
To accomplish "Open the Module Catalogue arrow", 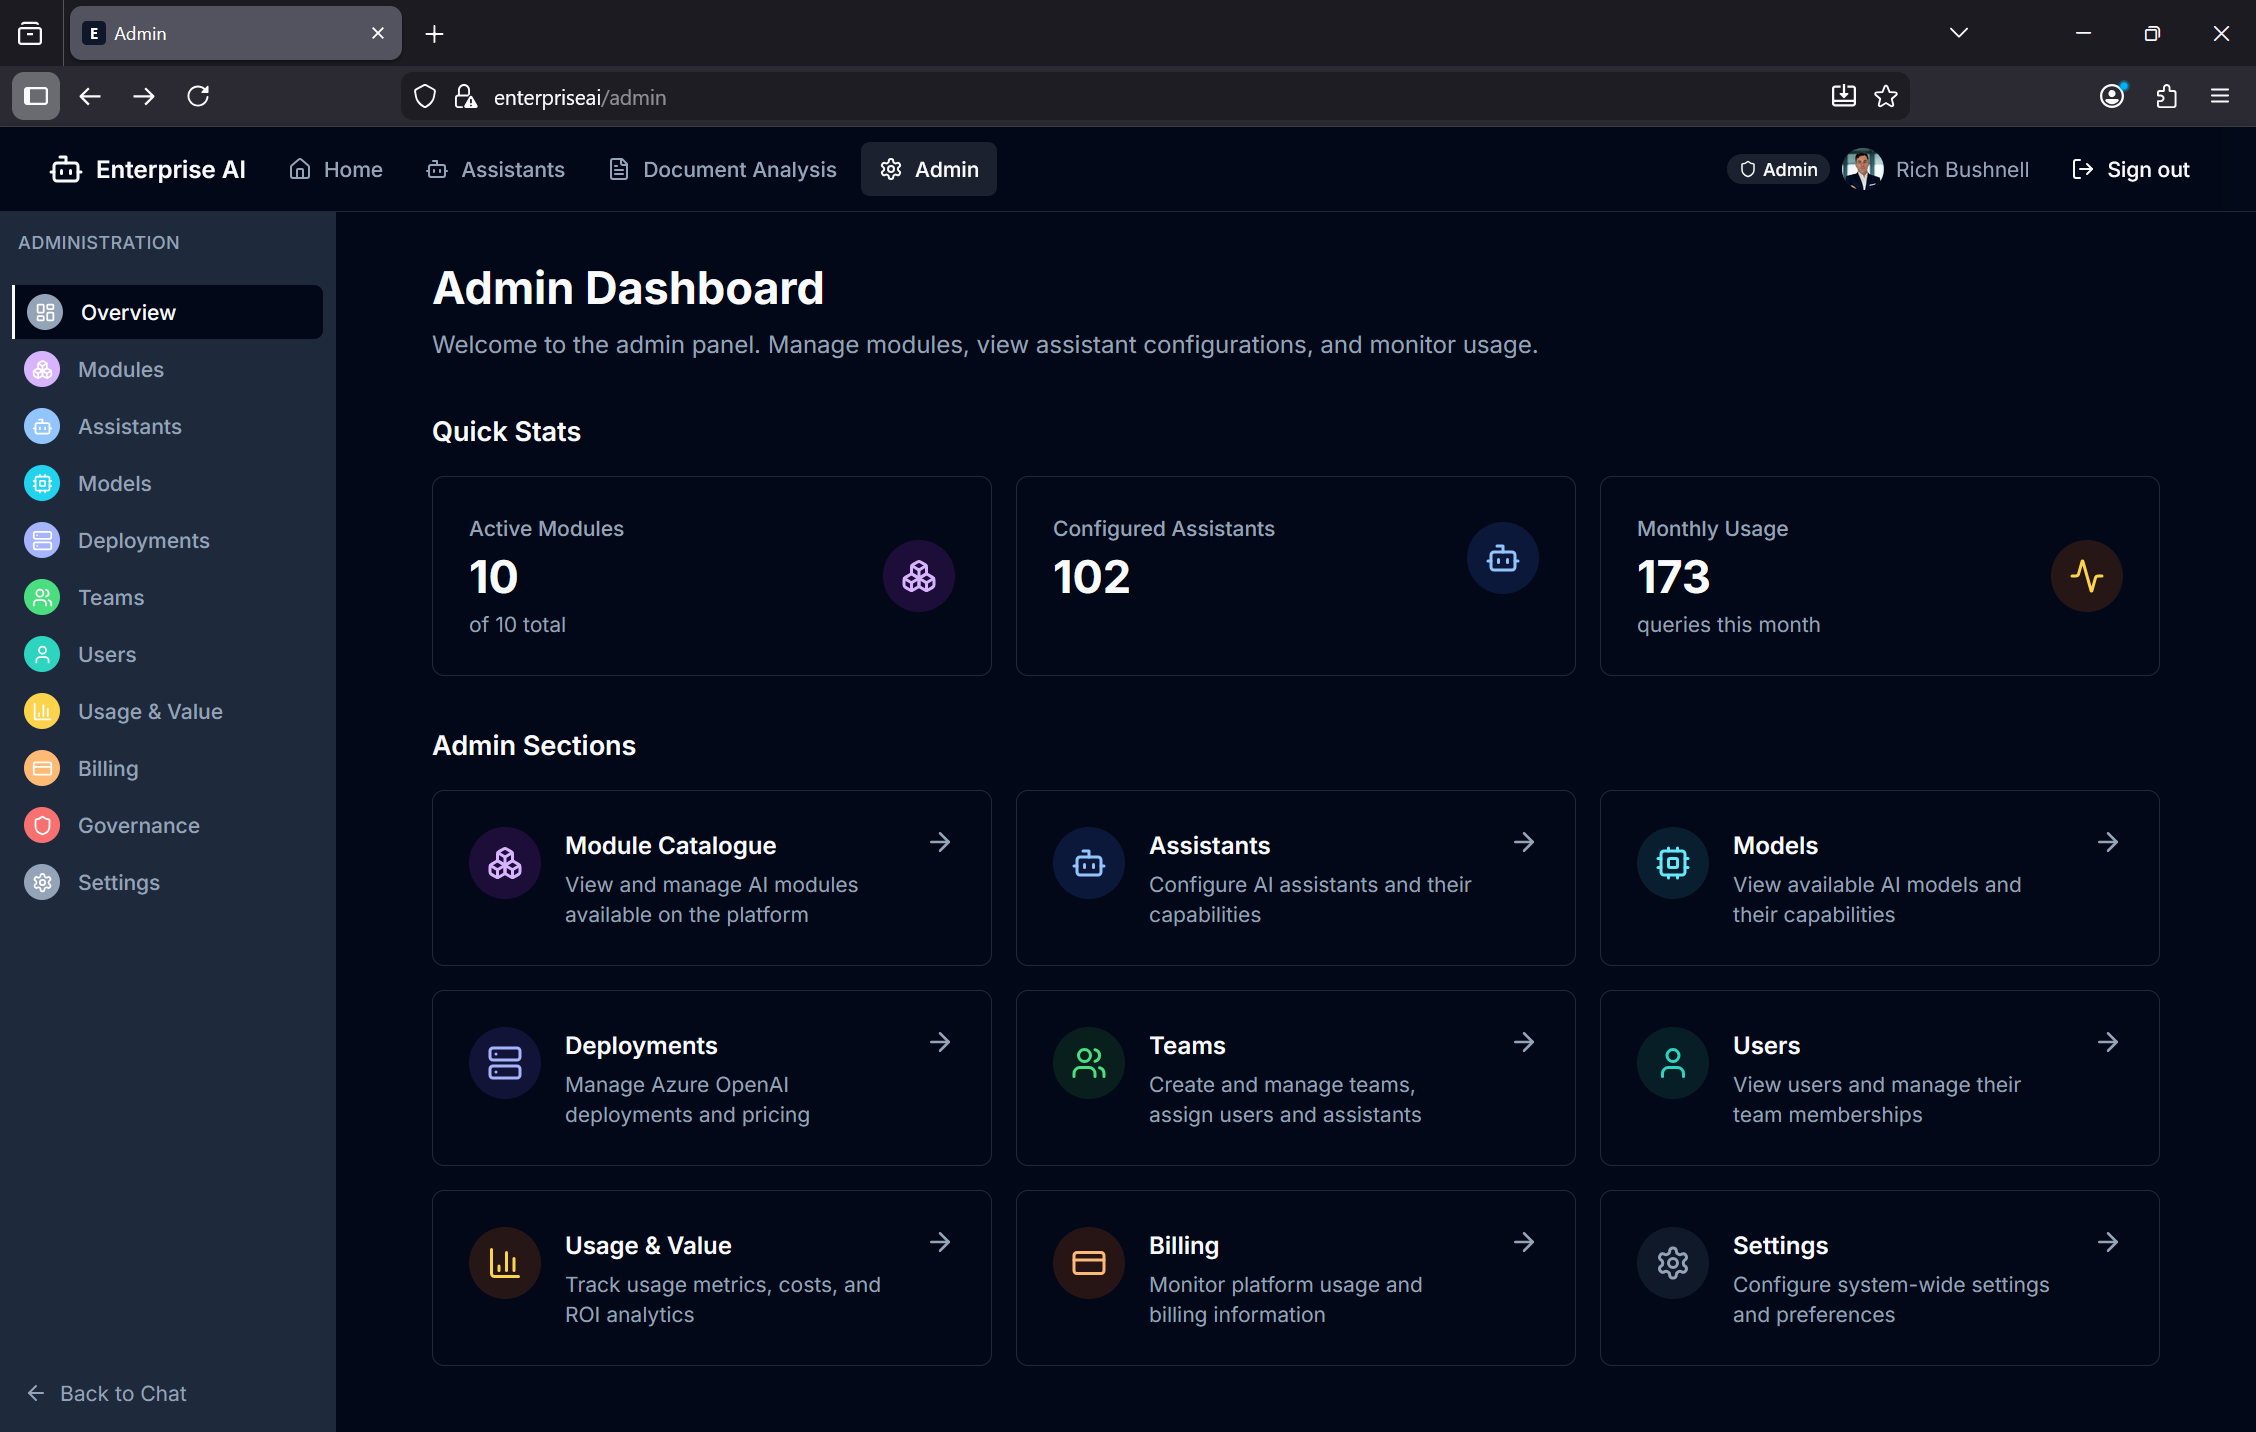I will [x=939, y=842].
